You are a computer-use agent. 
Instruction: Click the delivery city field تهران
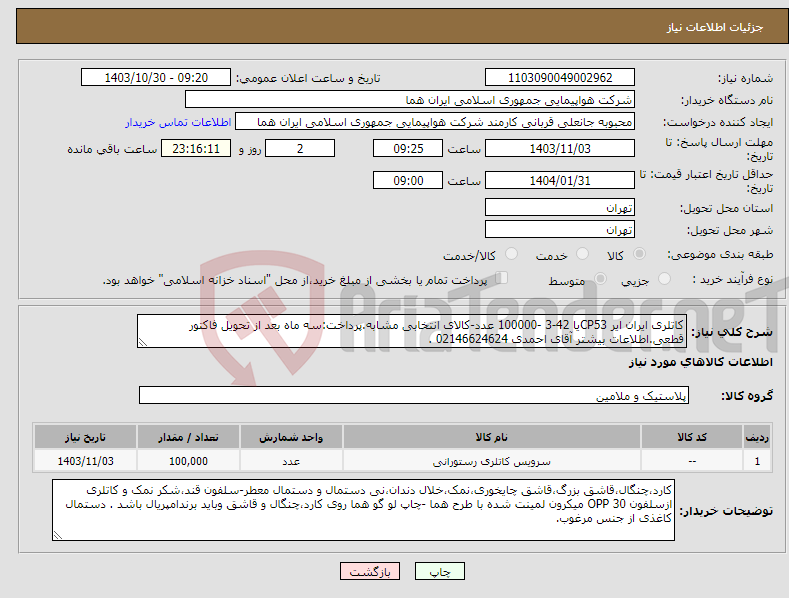pos(560,230)
